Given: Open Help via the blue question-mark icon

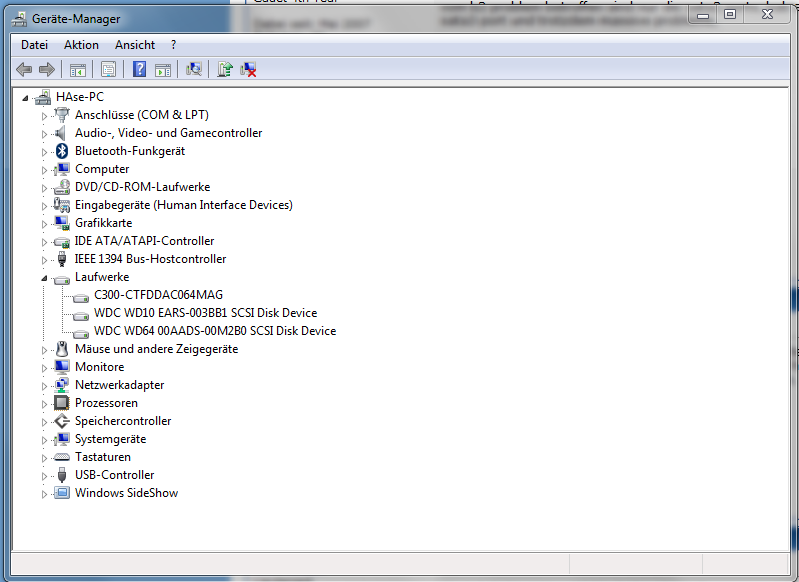Looking at the screenshot, I should coord(139,69).
